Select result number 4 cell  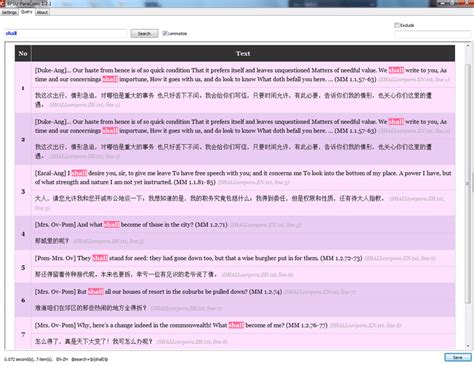(x=23, y=233)
